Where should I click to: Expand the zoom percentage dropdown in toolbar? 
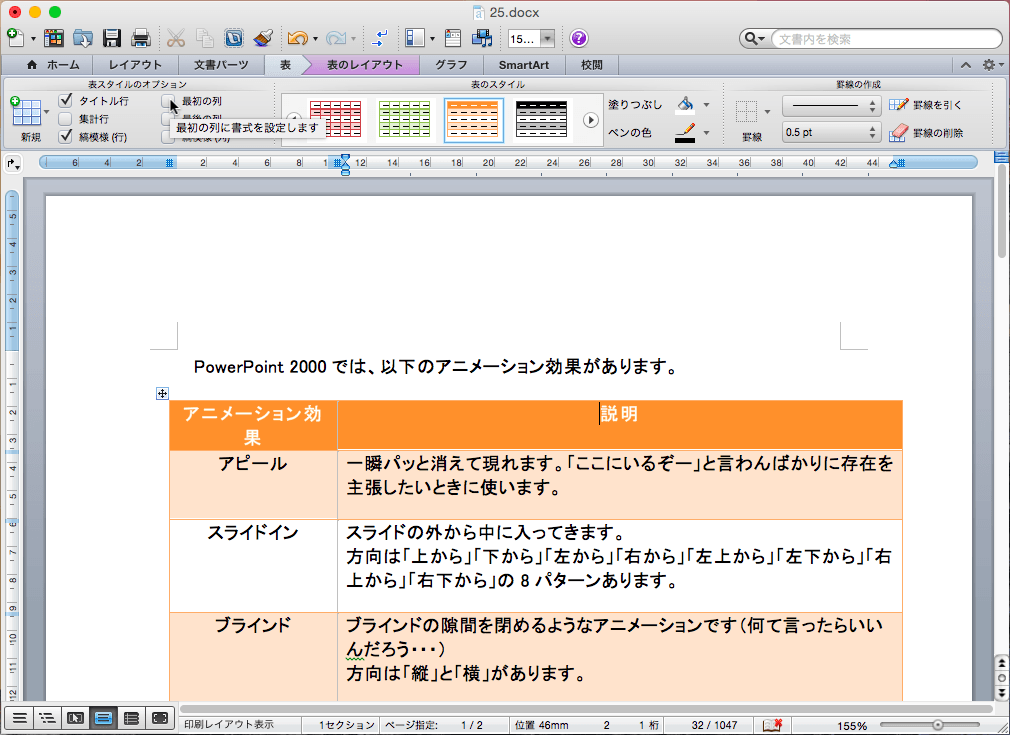pos(547,39)
